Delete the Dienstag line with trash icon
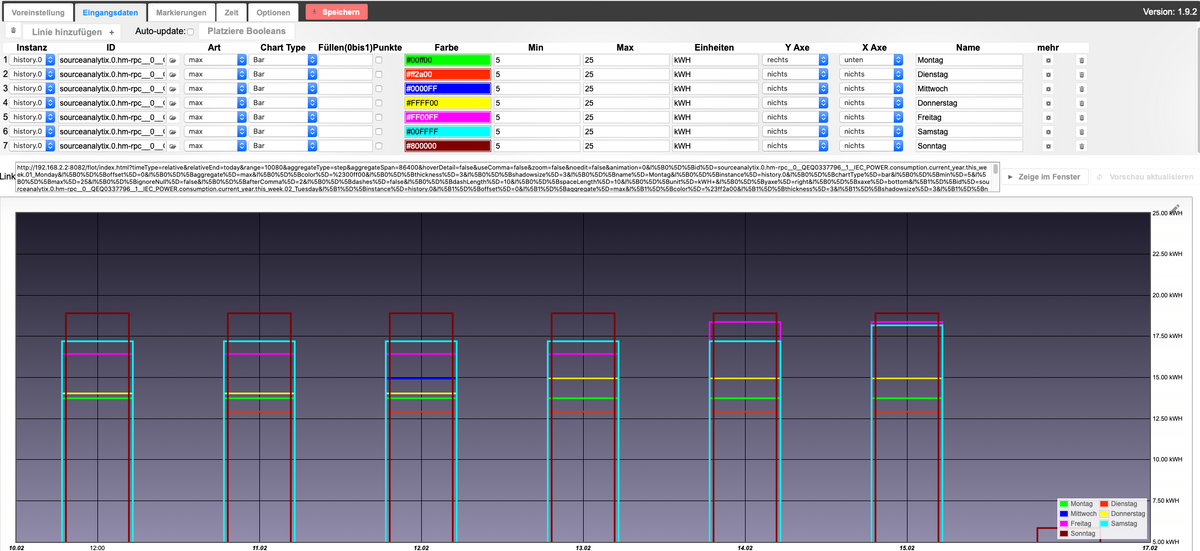 [1080, 74]
